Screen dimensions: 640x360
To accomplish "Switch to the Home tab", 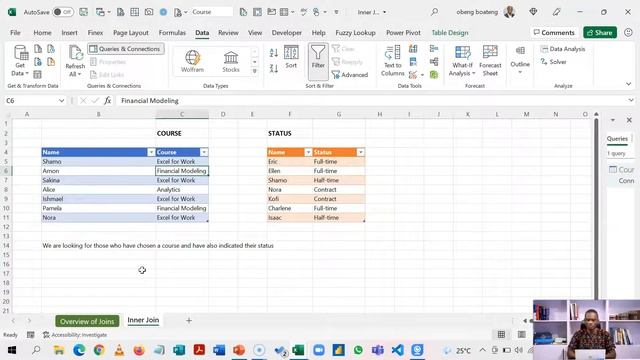I will [42, 33].
